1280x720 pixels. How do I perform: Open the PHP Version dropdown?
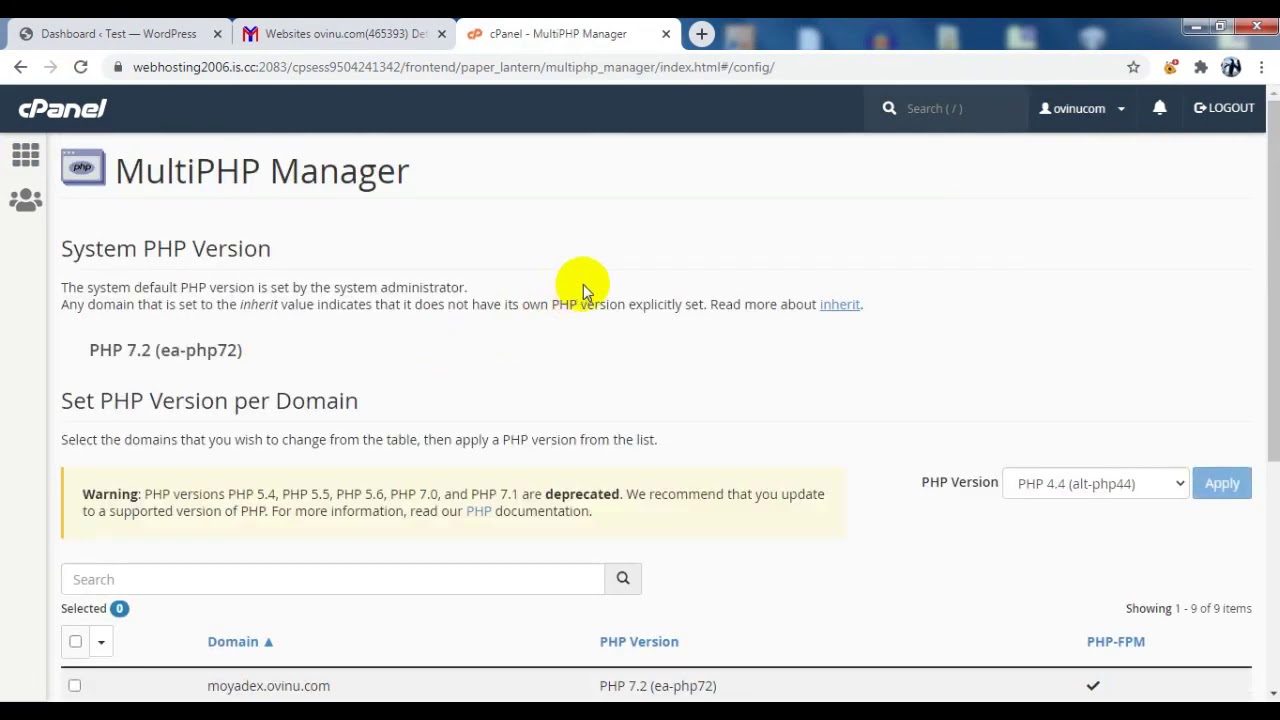pyautogui.click(x=1095, y=483)
